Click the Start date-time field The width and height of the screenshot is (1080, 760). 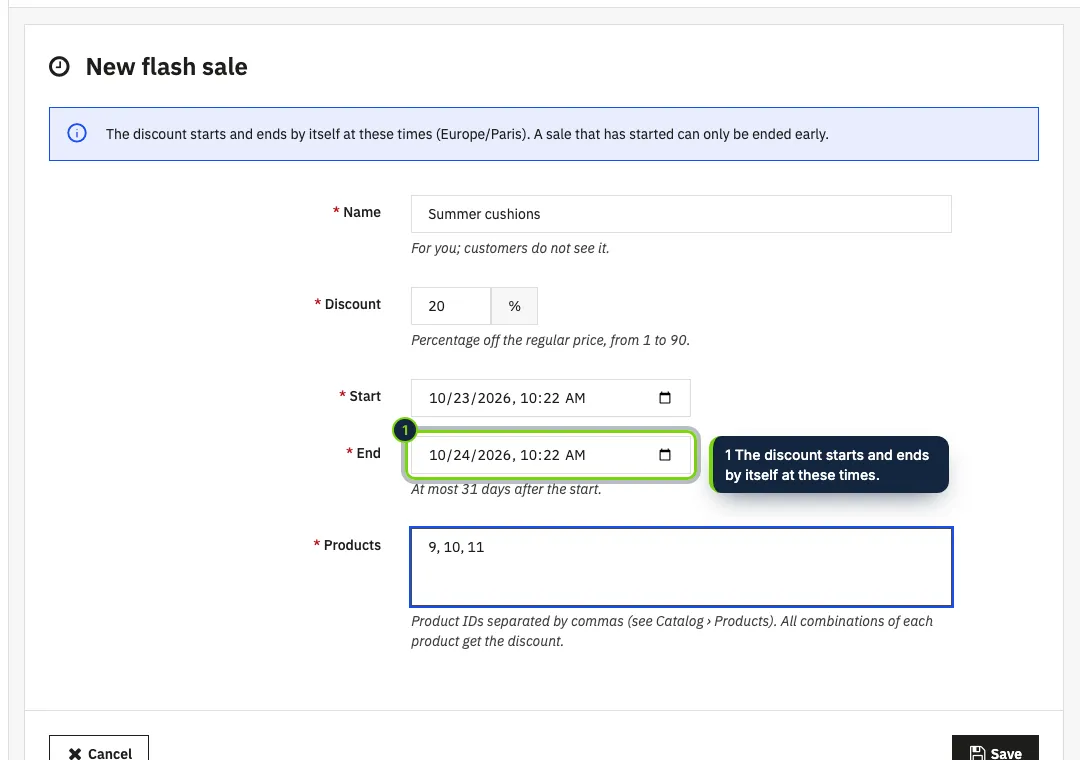[x=550, y=398]
